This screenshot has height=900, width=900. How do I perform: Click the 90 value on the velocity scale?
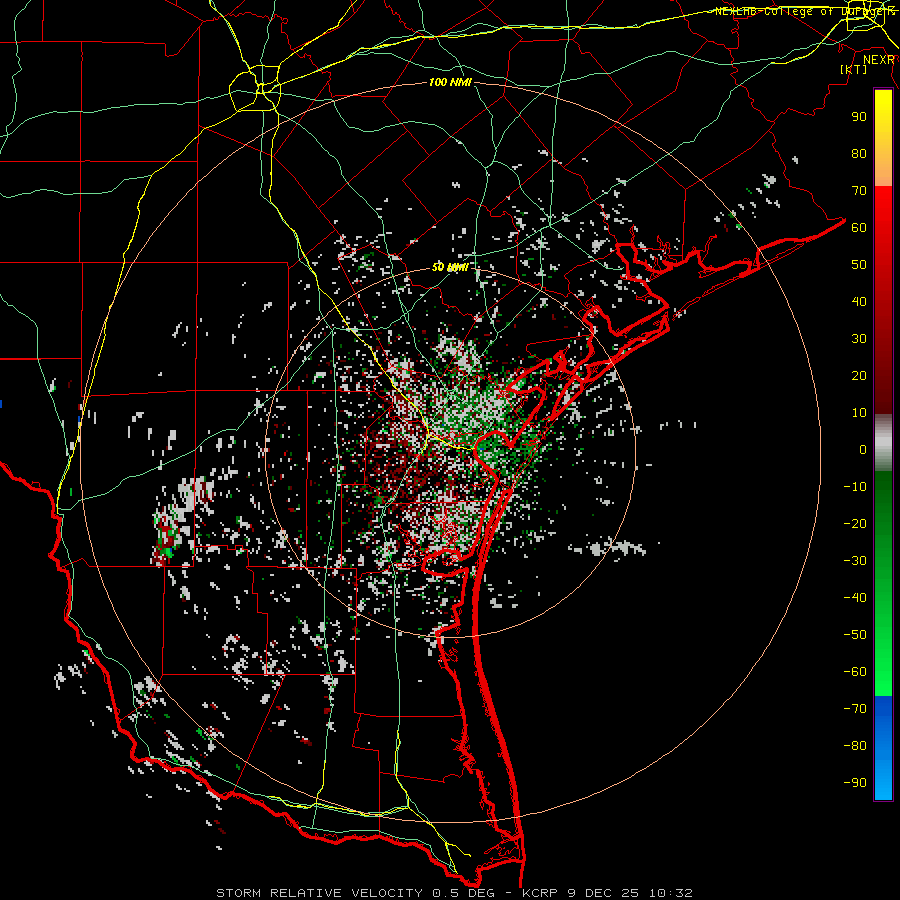pos(859,117)
